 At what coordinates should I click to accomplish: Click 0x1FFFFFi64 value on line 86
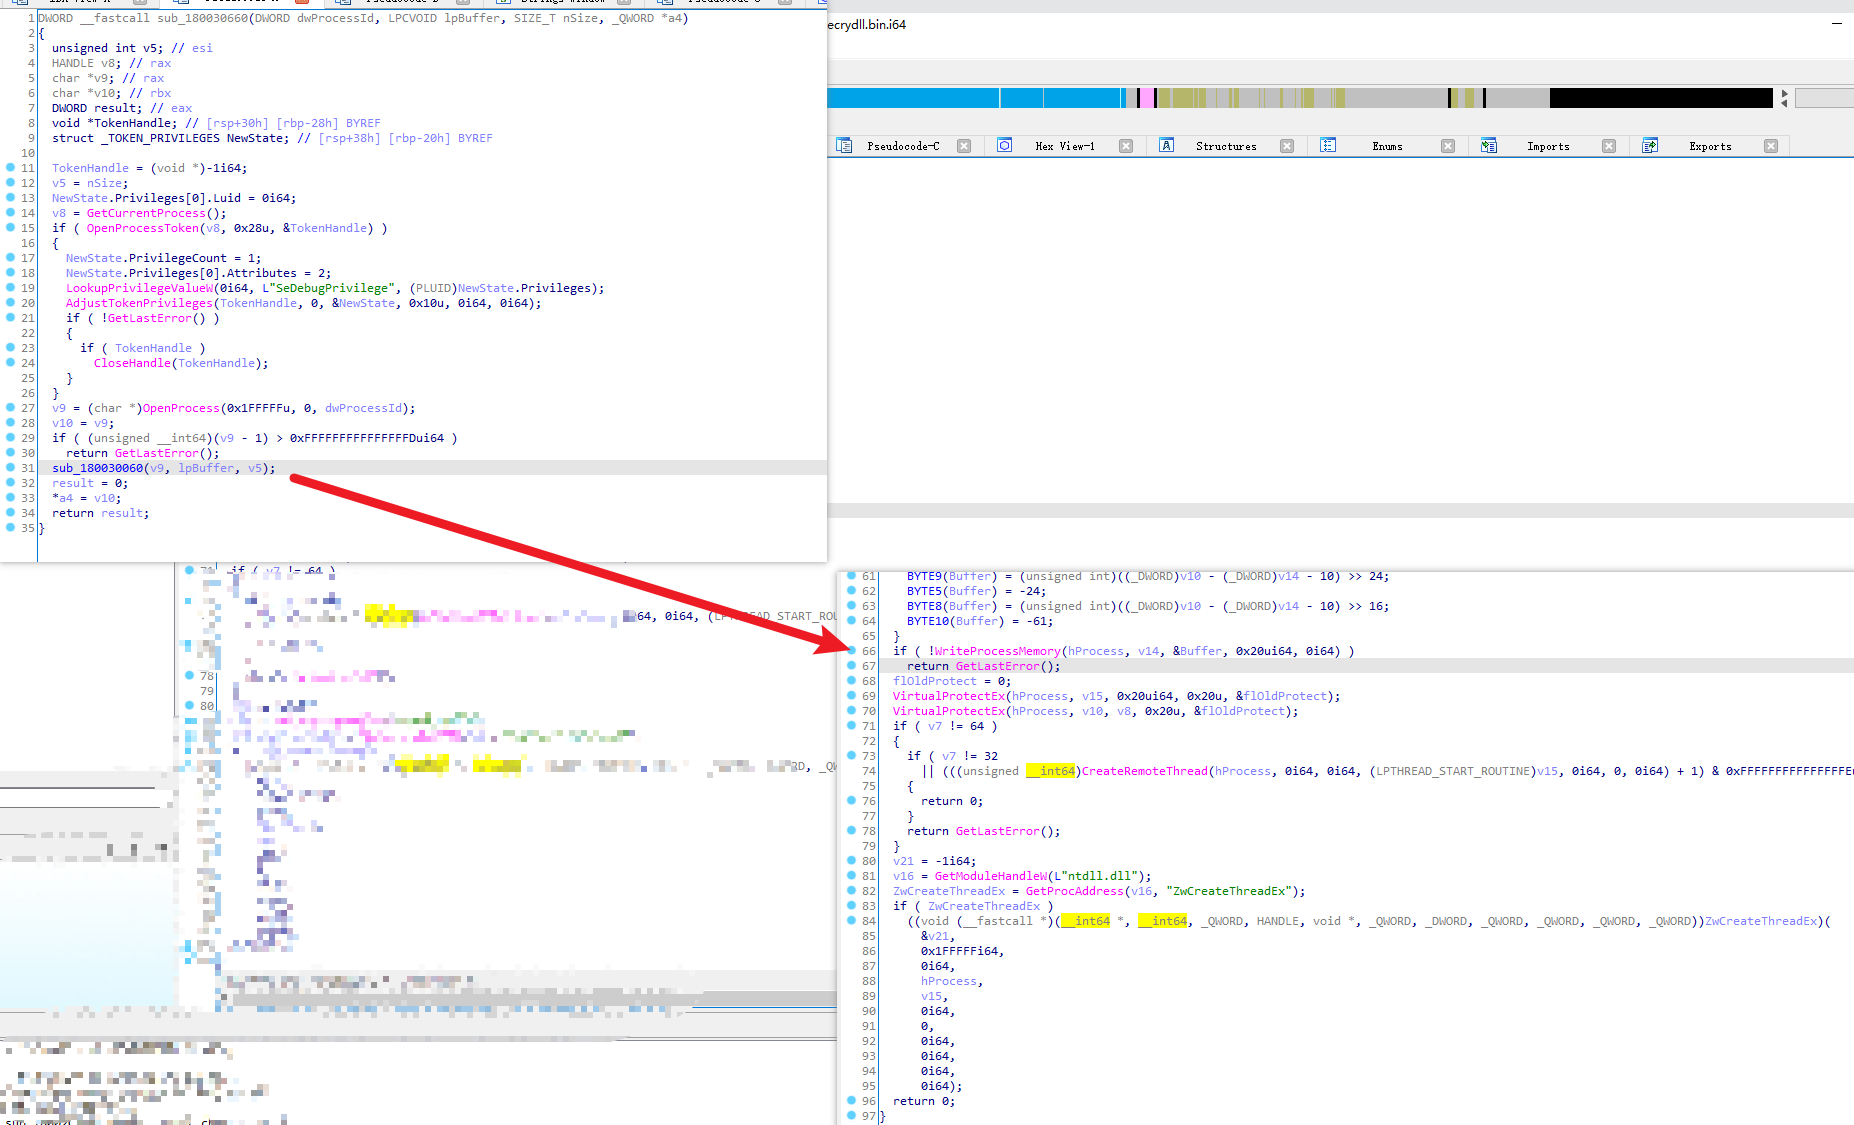tap(959, 951)
